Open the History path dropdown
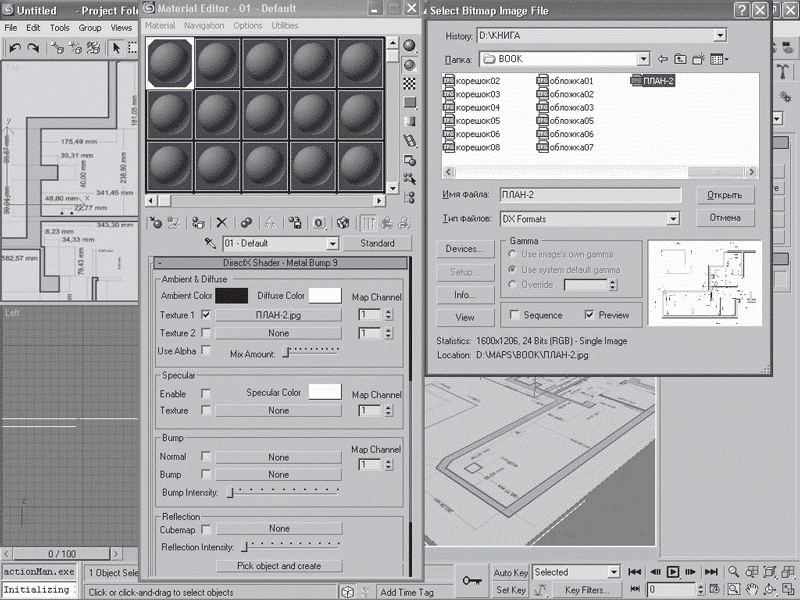 pos(720,36)
